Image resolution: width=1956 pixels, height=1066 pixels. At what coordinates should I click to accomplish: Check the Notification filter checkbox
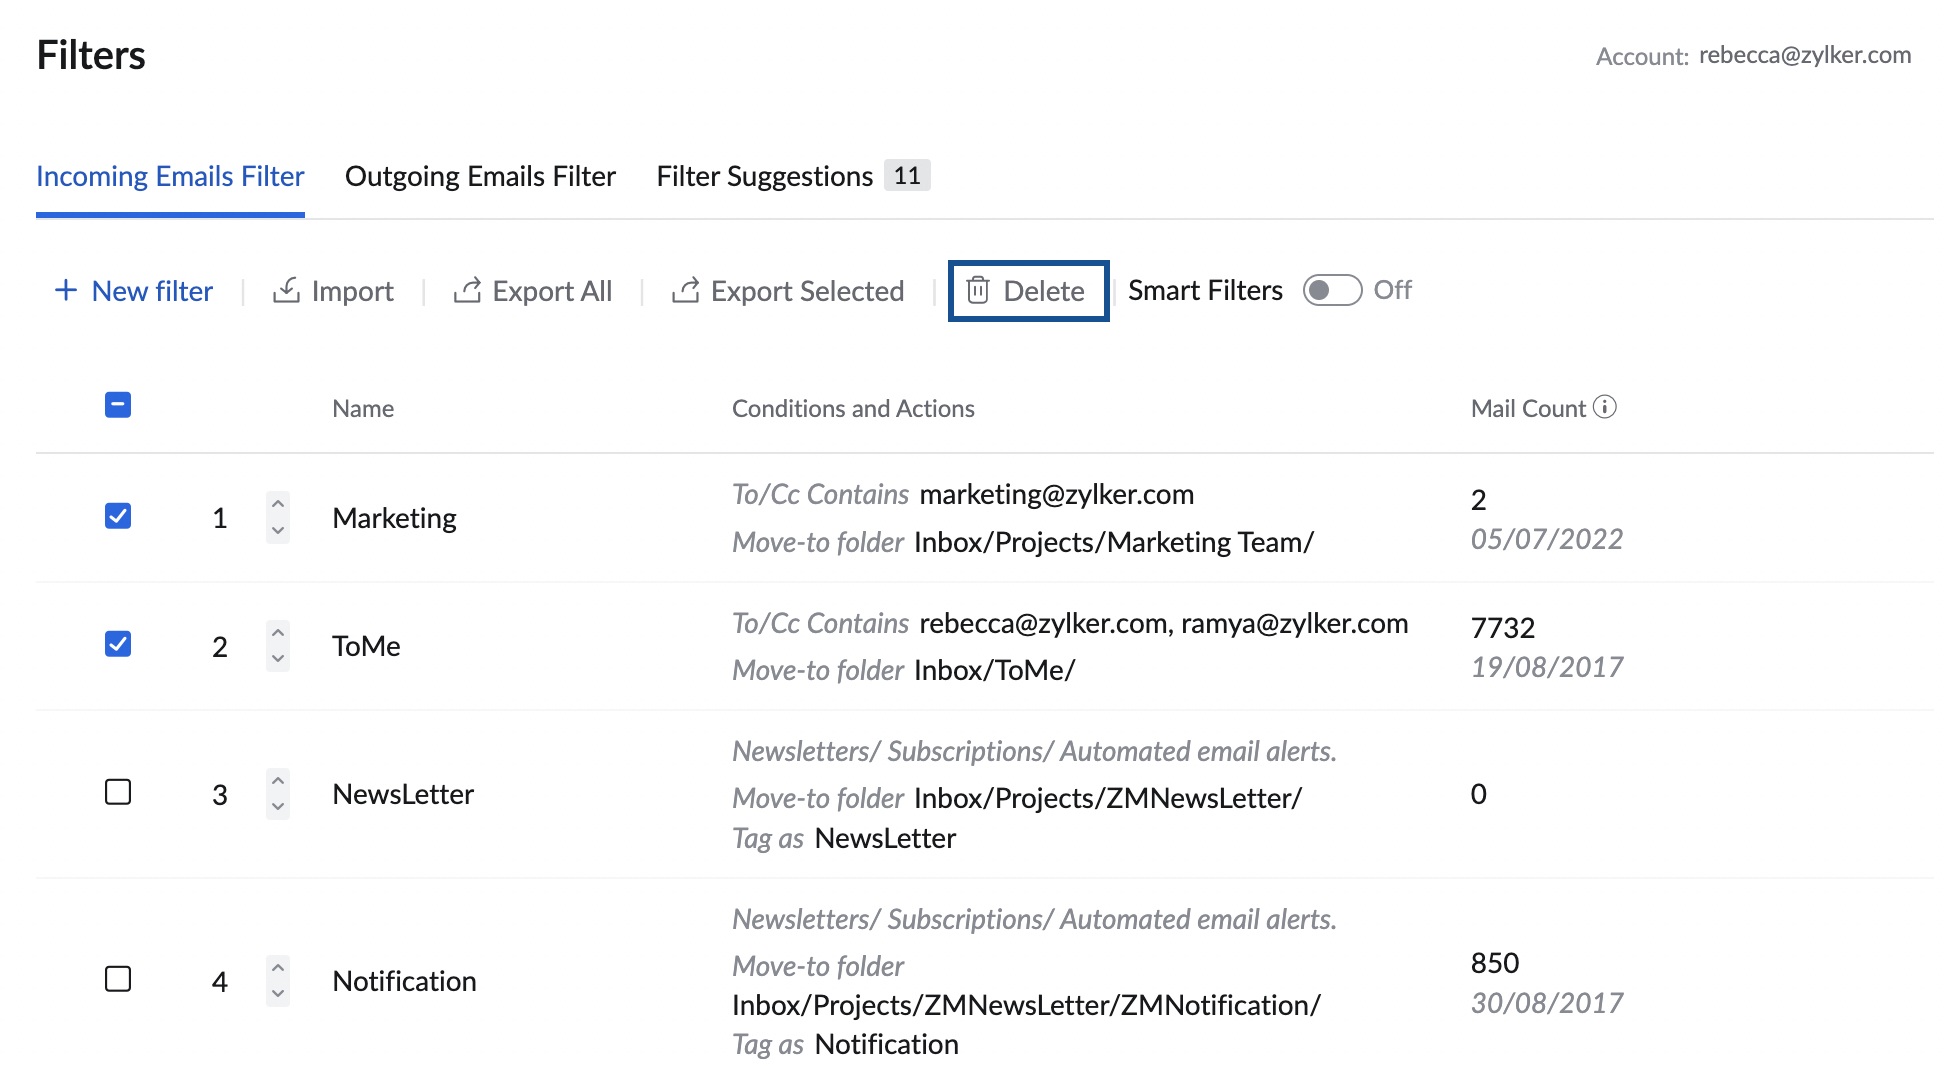click(118, 980)
